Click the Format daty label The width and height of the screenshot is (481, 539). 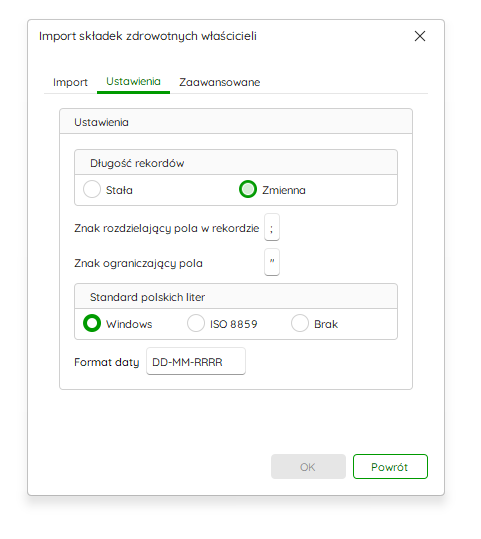(x=107, y=362)
